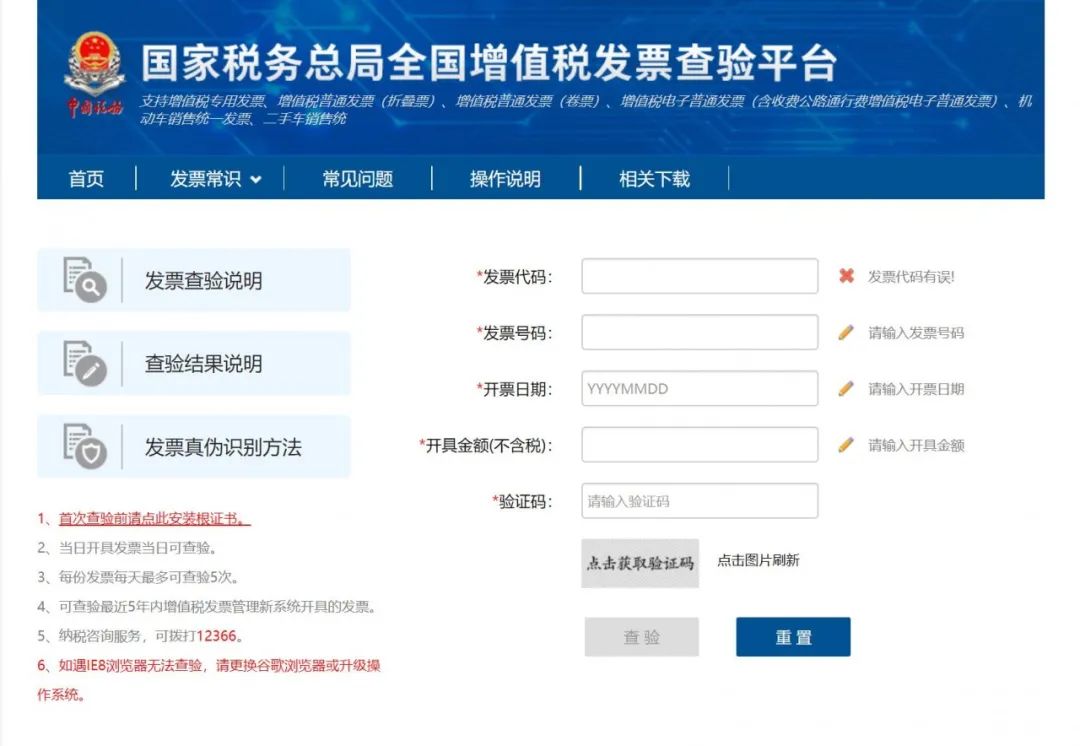This screenshot has height=746, width=1080.
Task: Click the 发票代码有误! error message
Action: click(x=911, y=277)
